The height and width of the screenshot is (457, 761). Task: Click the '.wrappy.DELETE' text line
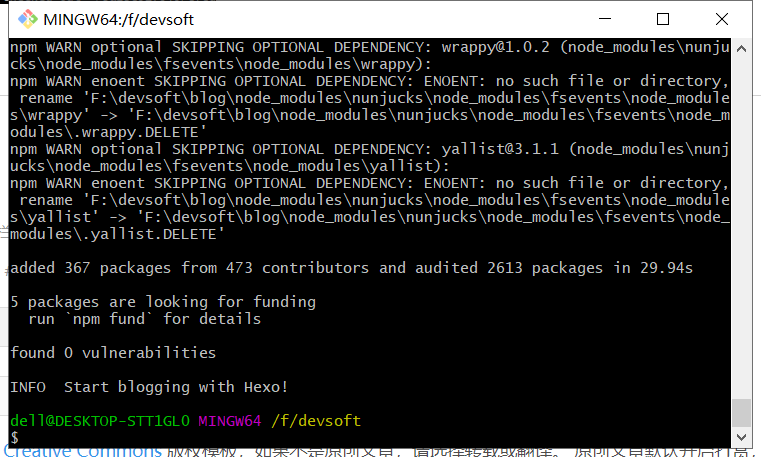click(x=108, y=132)
